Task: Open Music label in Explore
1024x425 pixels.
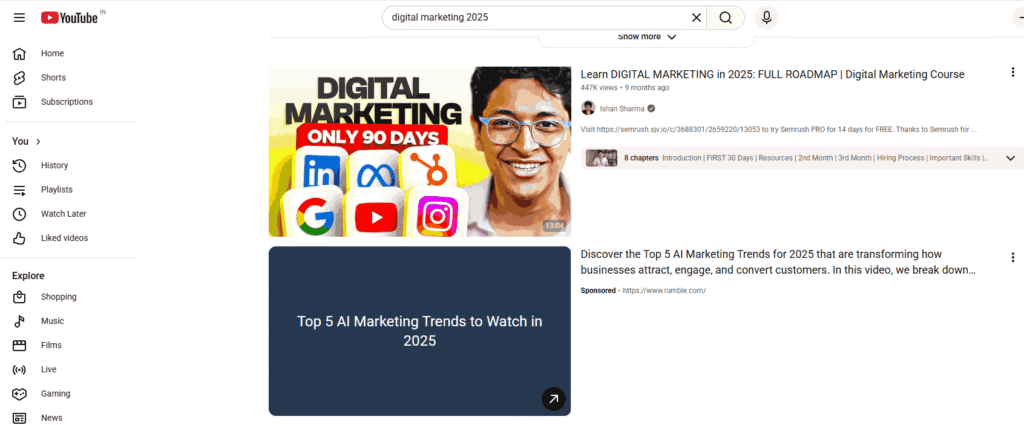Action: [52, 321]
